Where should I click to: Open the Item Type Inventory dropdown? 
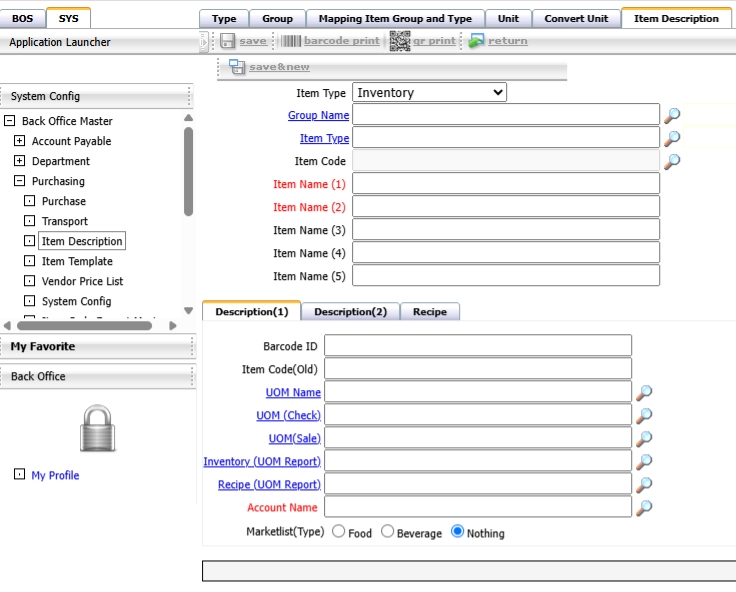(429, 93)
